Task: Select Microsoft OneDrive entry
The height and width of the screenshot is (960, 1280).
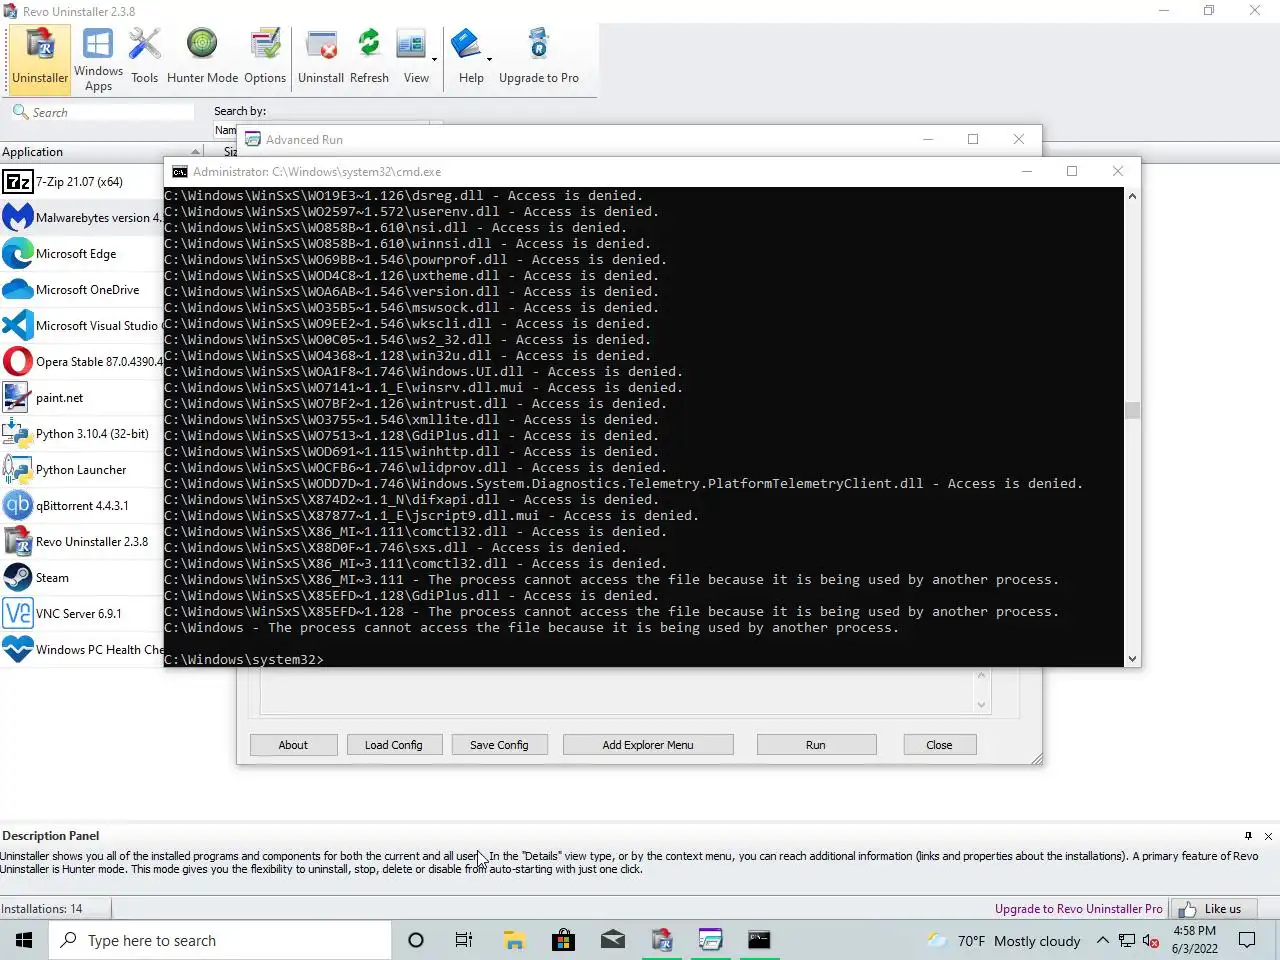Action: click(x=82, y=290)
